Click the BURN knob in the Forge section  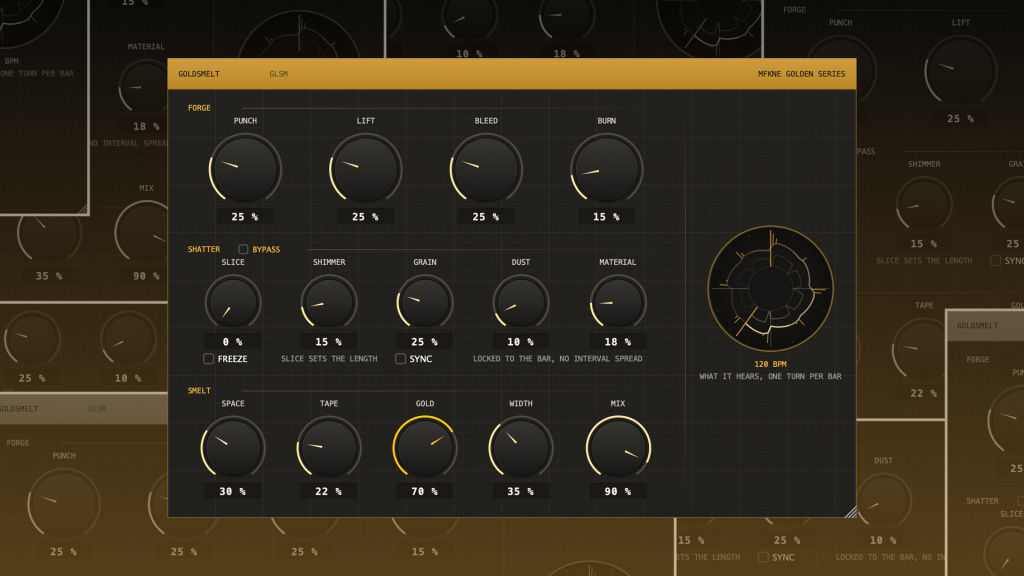607,169
